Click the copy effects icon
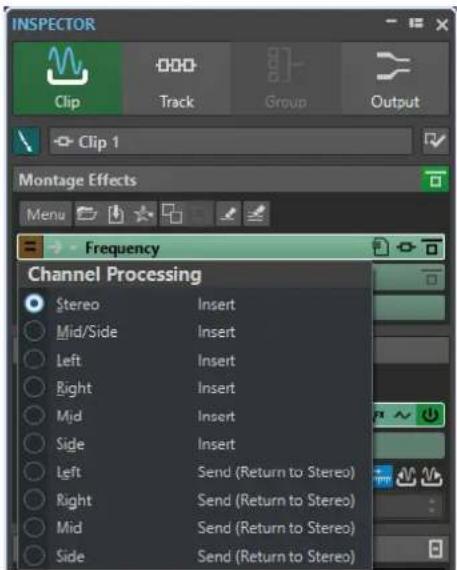Image resolution: width=457 pixels, height=570 pixels. [x=172, y=213]
